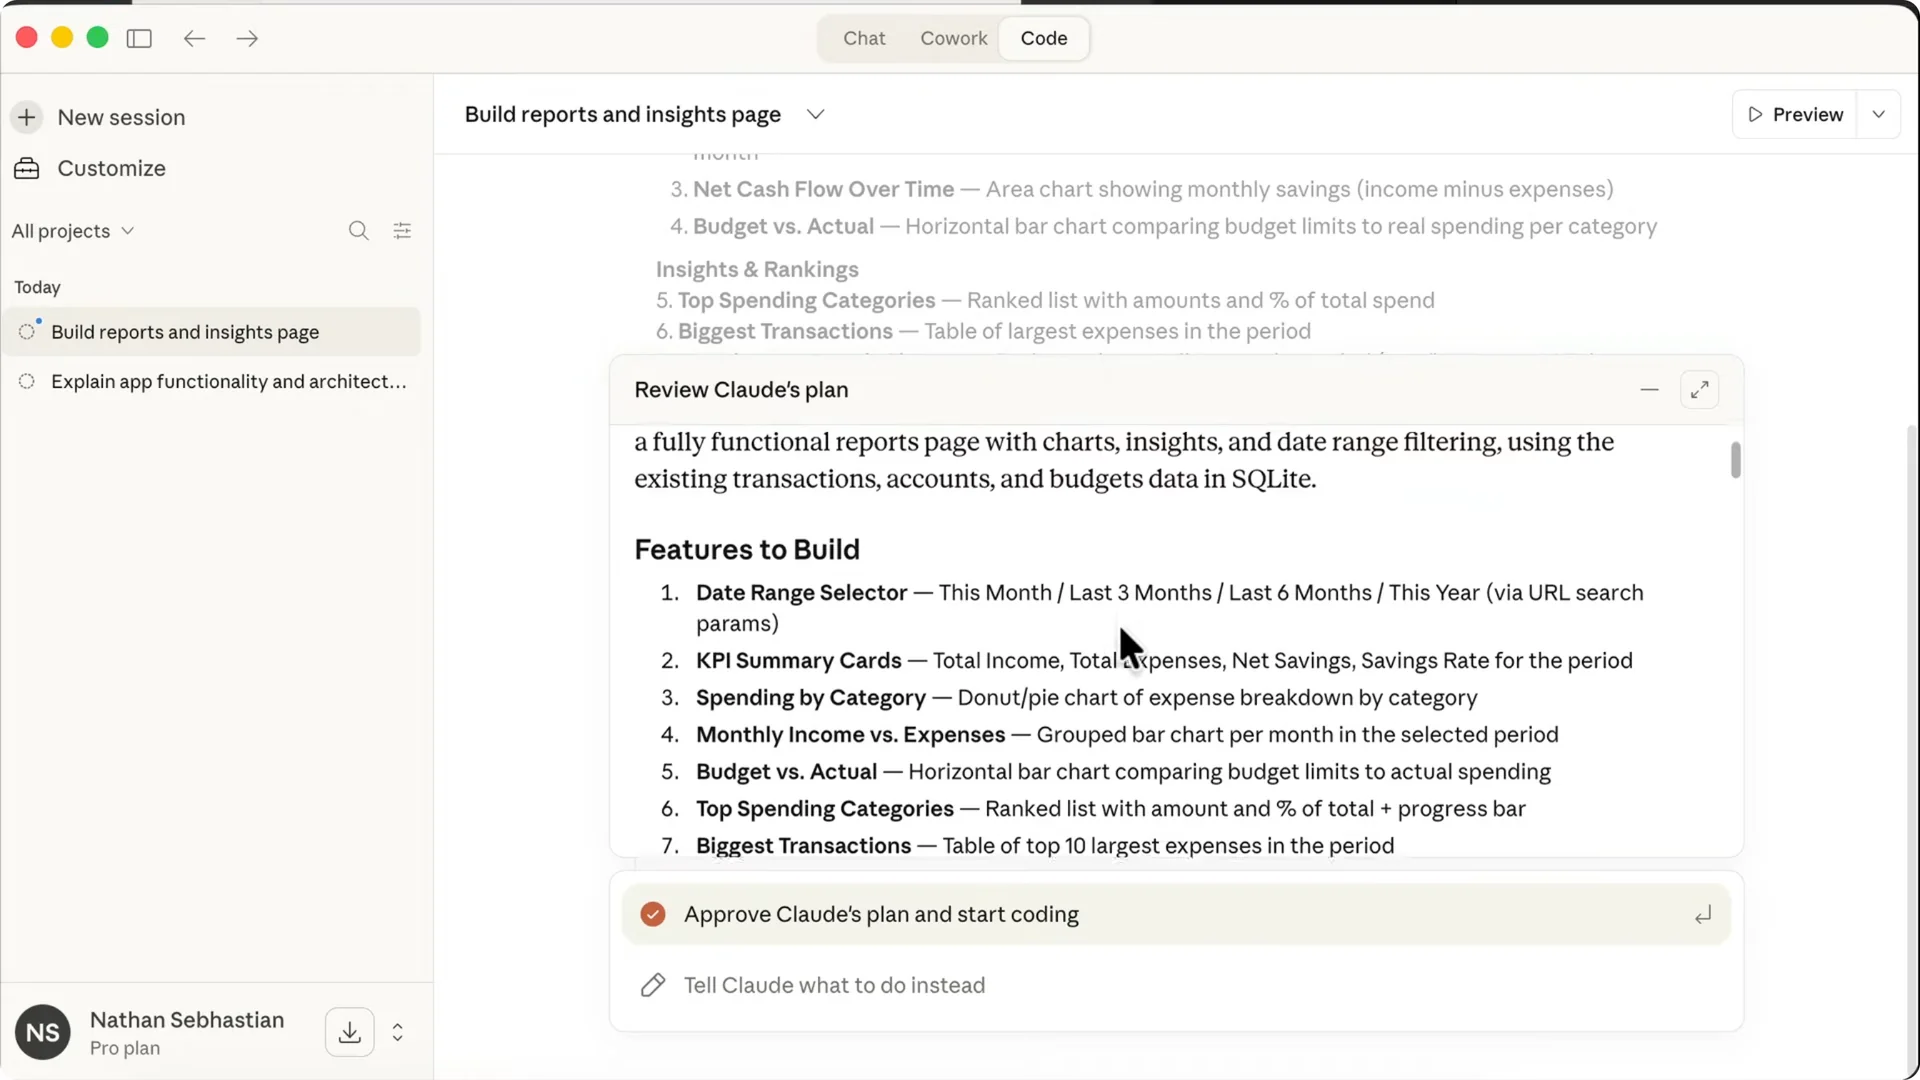Click the Customize toolbox icon
Image resolution: width=1920 pixels, height=1080 pixels.
coord(27,168)
